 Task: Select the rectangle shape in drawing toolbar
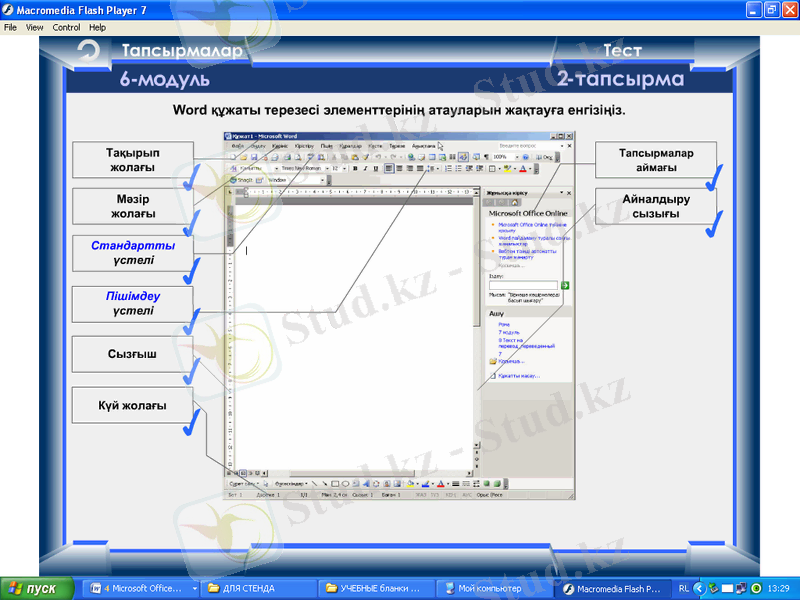click(335, 483)
